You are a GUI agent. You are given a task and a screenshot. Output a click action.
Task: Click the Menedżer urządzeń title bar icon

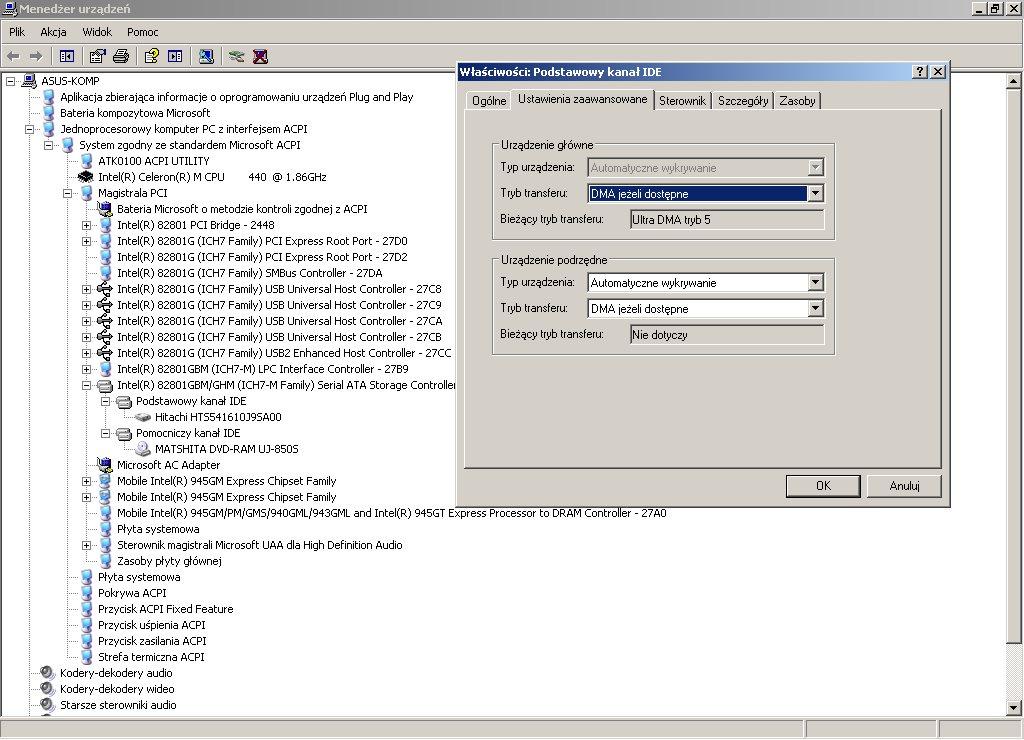coord(10,8)
